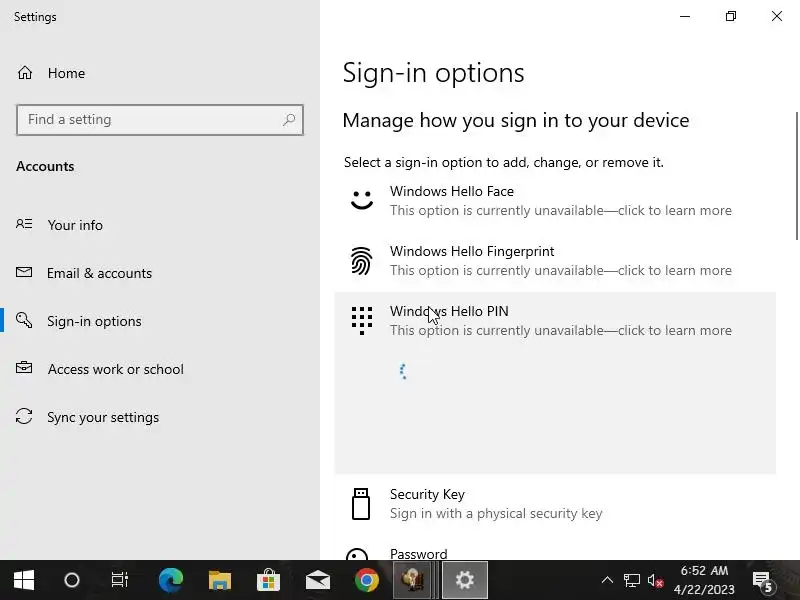800x600 pixels.
Task: Open Task View in taskbar
Action: 120,580
